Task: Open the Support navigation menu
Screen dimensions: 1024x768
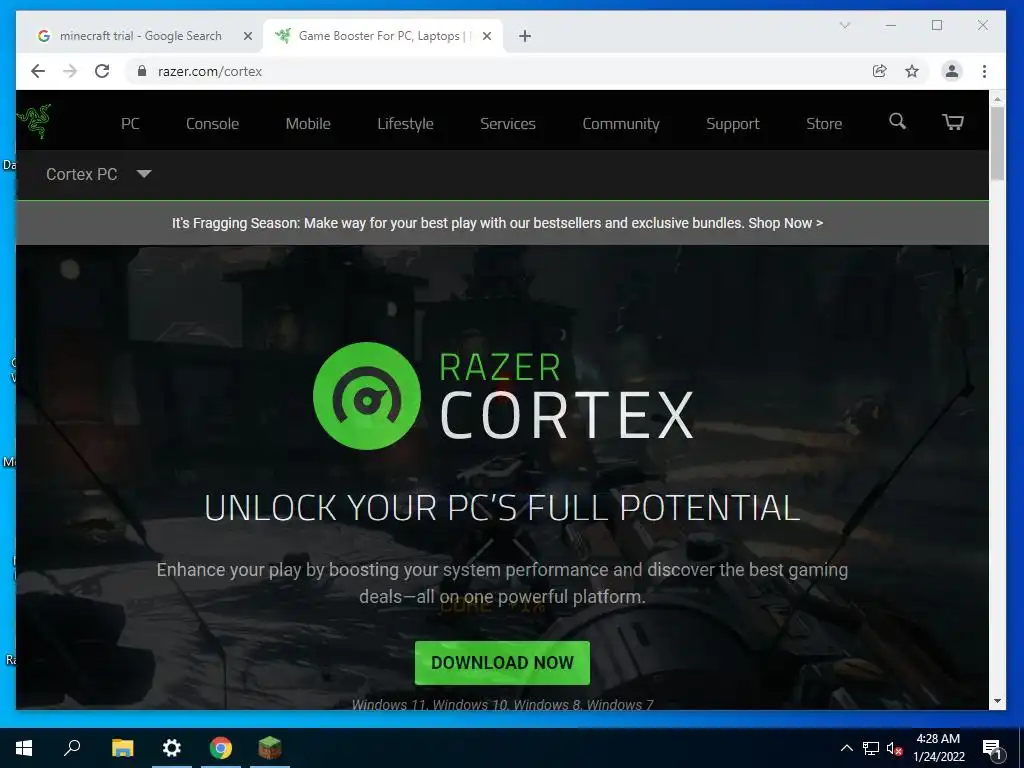Action: (732, 123)
